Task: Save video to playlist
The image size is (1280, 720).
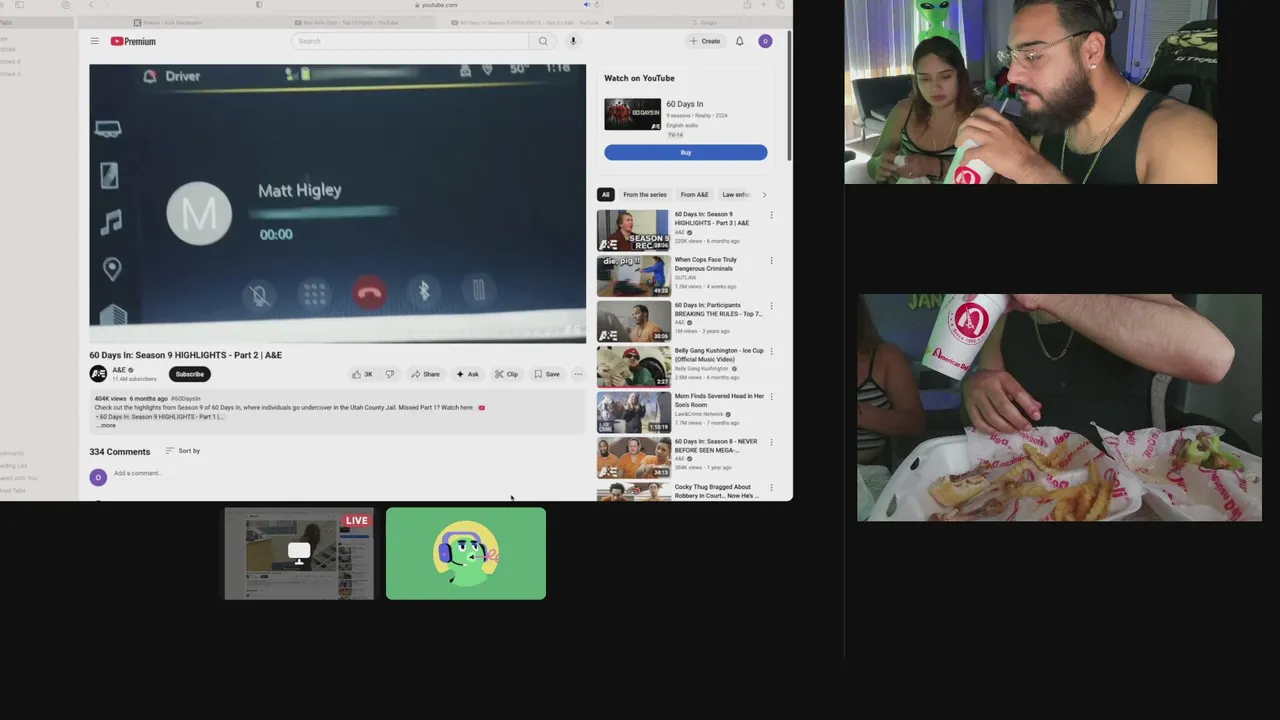Action: click(546, 374)
